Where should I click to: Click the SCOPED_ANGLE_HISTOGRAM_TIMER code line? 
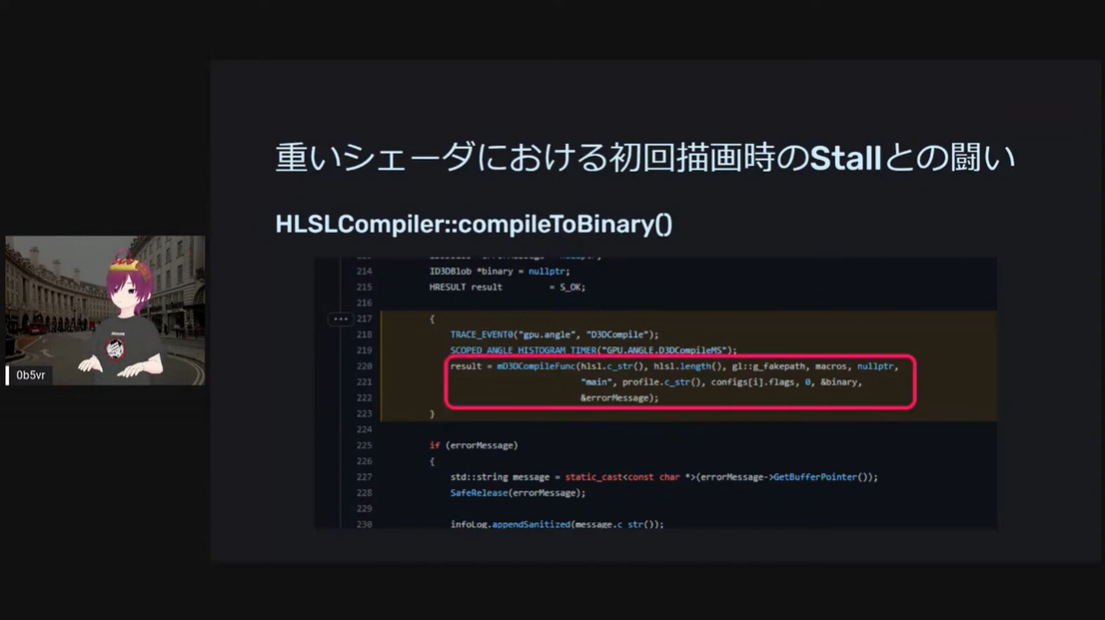[593, 350]
